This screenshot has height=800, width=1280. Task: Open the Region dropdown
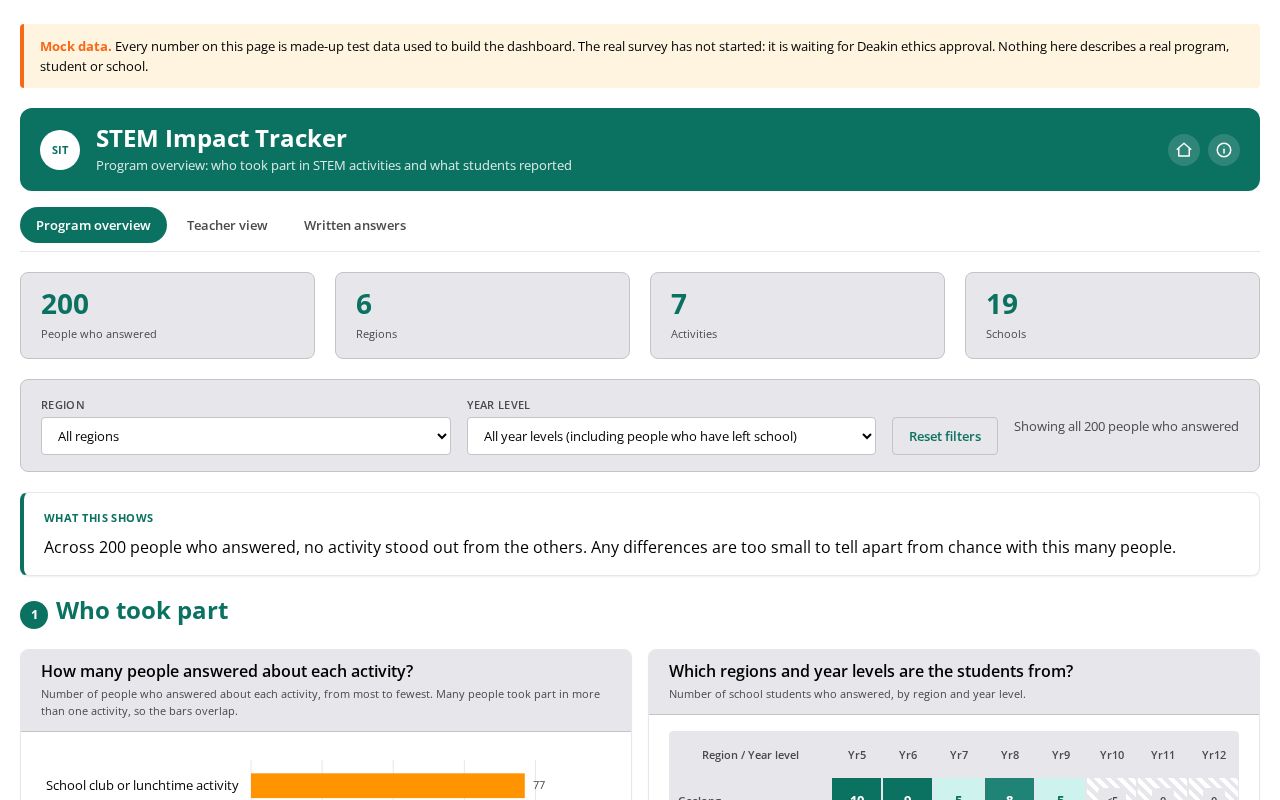point(246,436)
